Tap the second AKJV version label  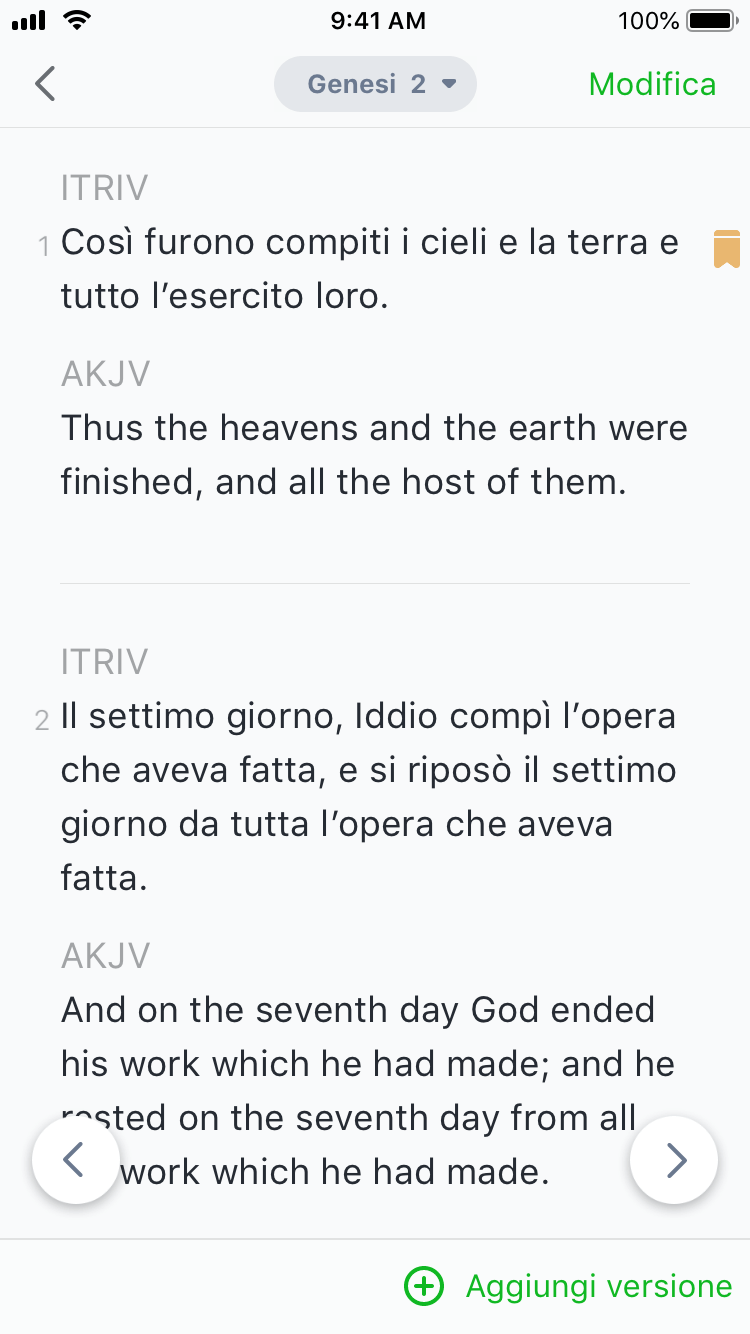click(x=105, y=955)
